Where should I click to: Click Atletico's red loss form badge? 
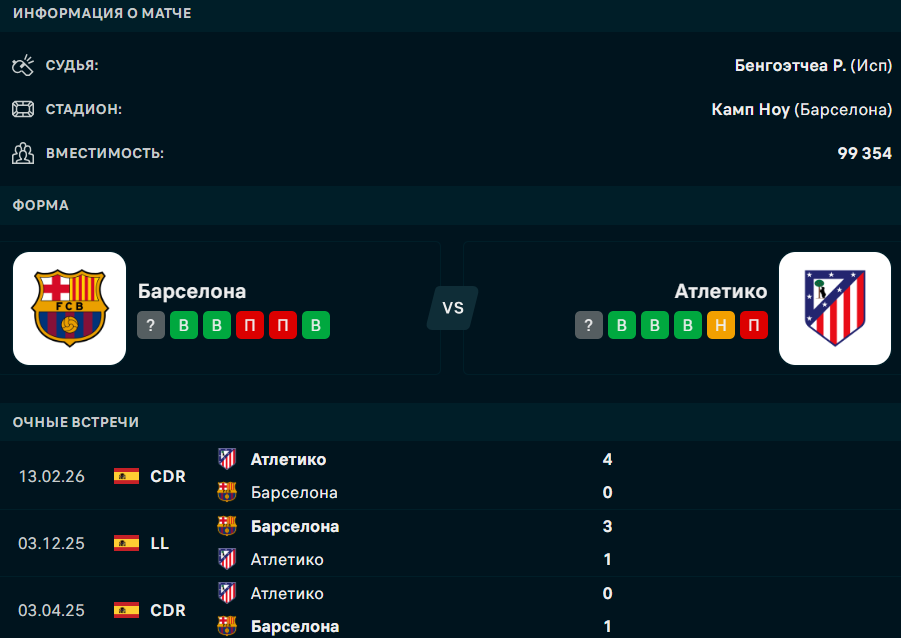[754, 325]
